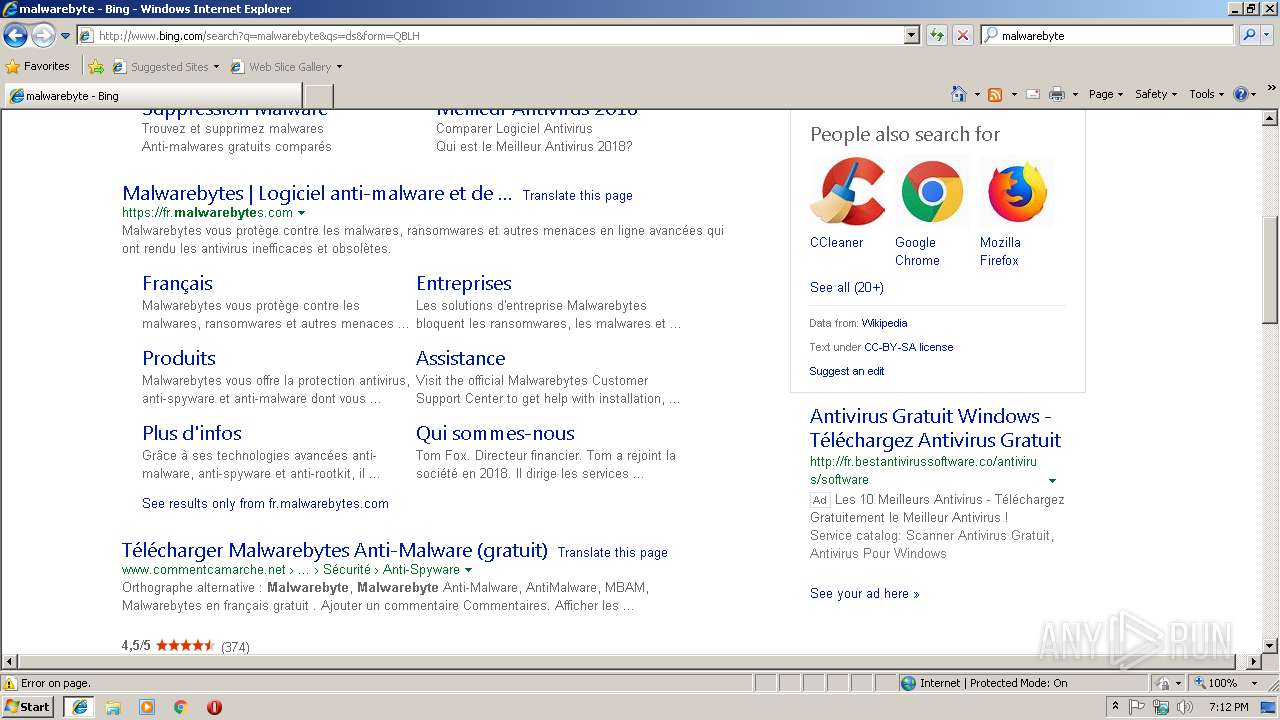Click the Print icon
Viewport: 1280px width, 720px height.
(x=1057, y=94)
